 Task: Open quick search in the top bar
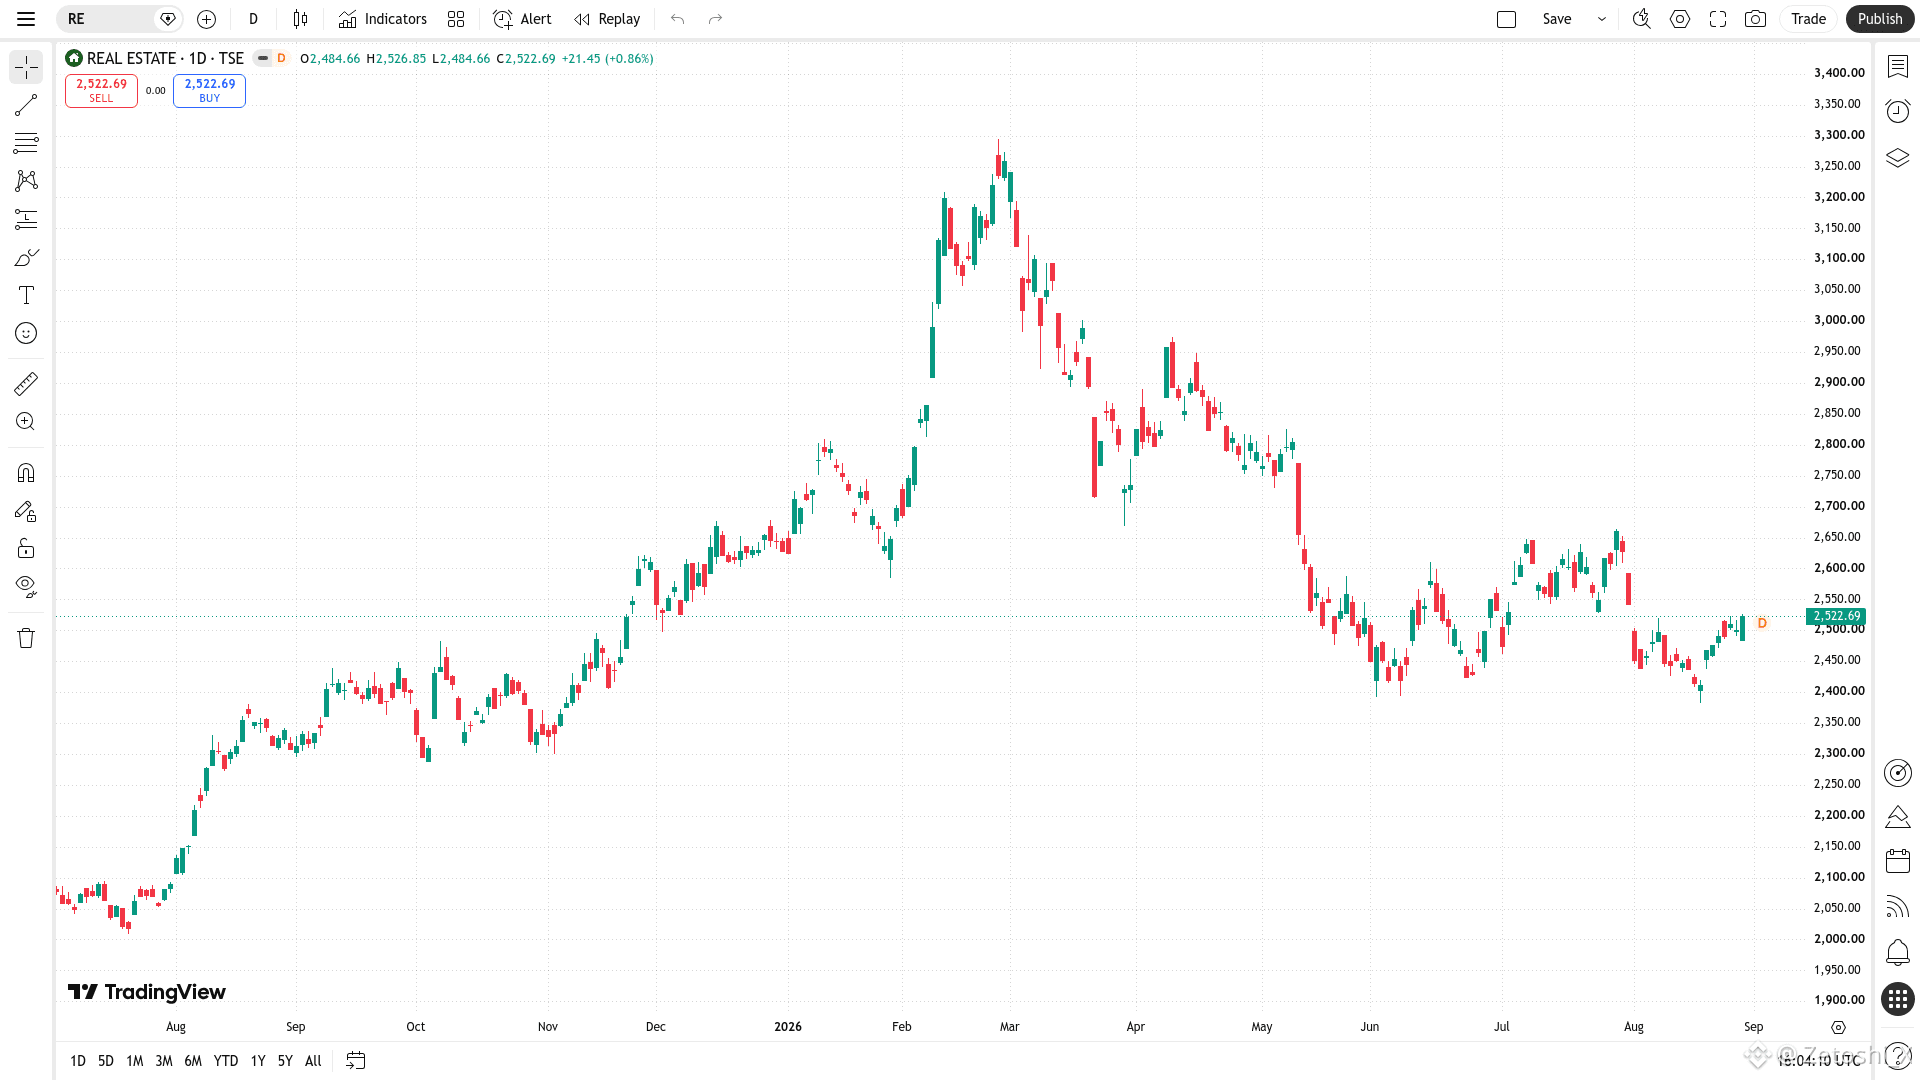(1641, 19)
